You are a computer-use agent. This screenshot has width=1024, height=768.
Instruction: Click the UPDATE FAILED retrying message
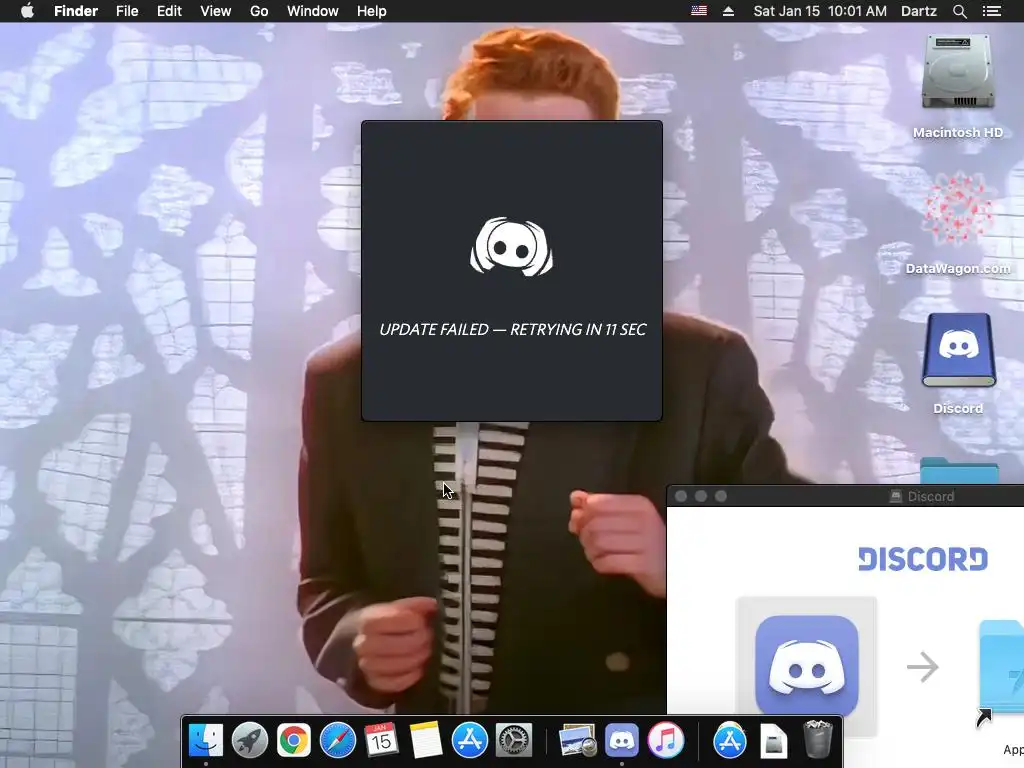pyautogui.click(x=513, y=329)
